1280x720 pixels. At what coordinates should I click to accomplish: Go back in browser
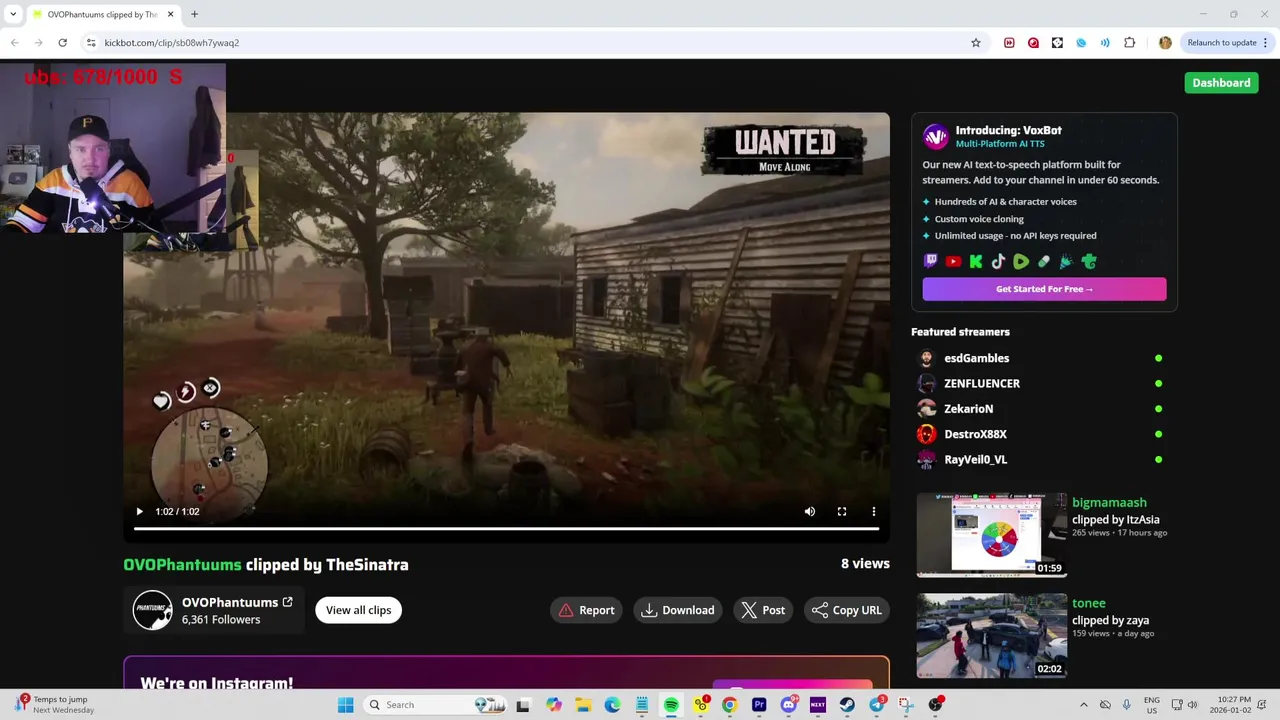click(15, 43)
